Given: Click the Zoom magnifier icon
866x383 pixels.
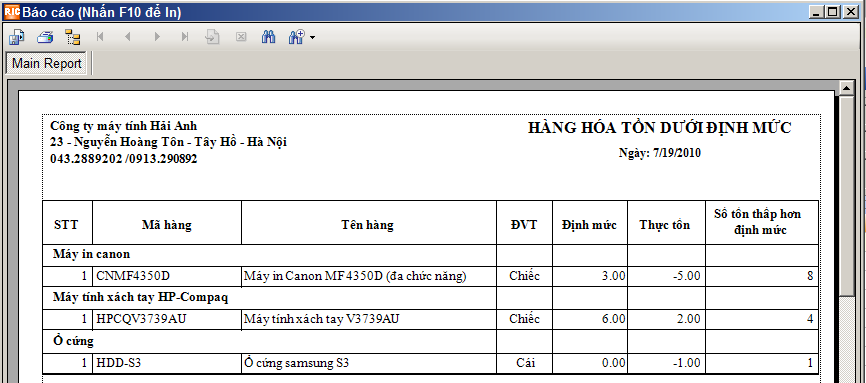Looking at the screenshot, I should pos(296,37).
